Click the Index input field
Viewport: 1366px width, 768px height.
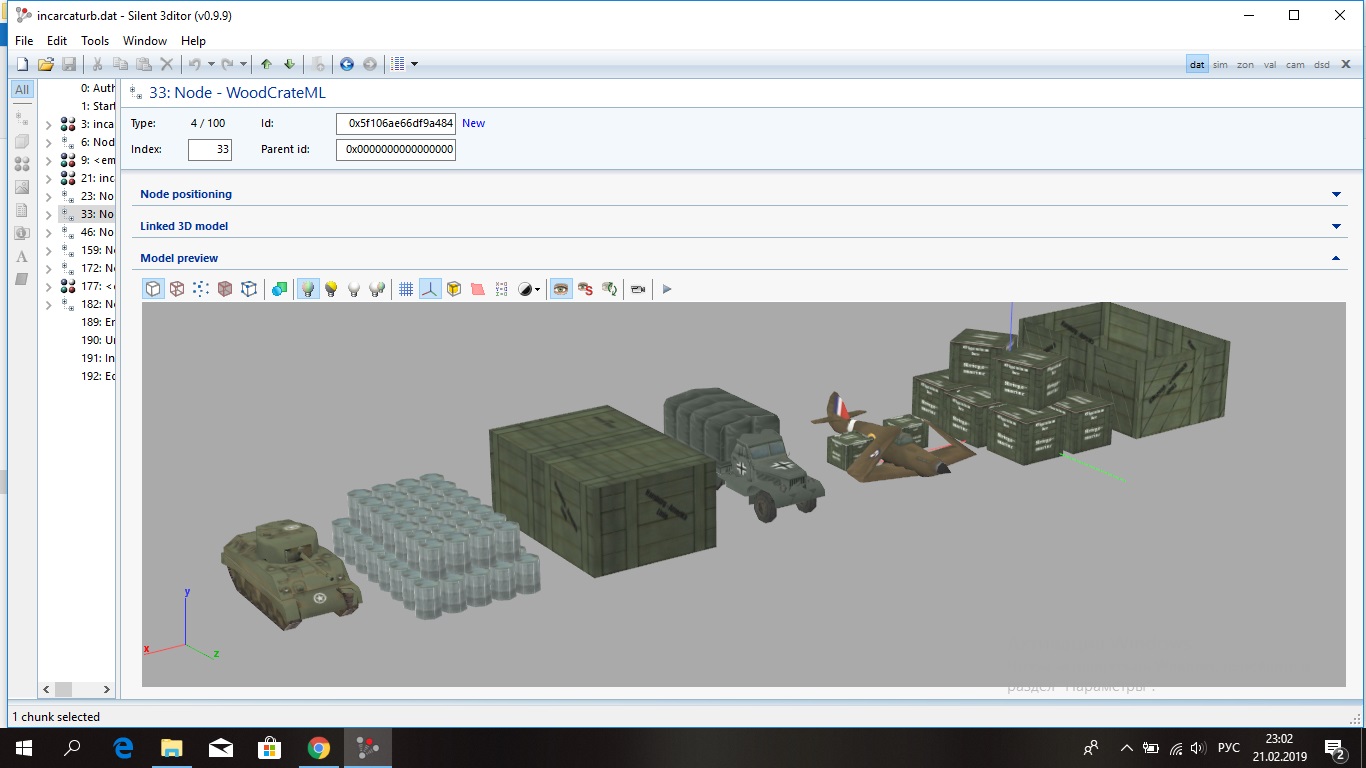point(210,150)
